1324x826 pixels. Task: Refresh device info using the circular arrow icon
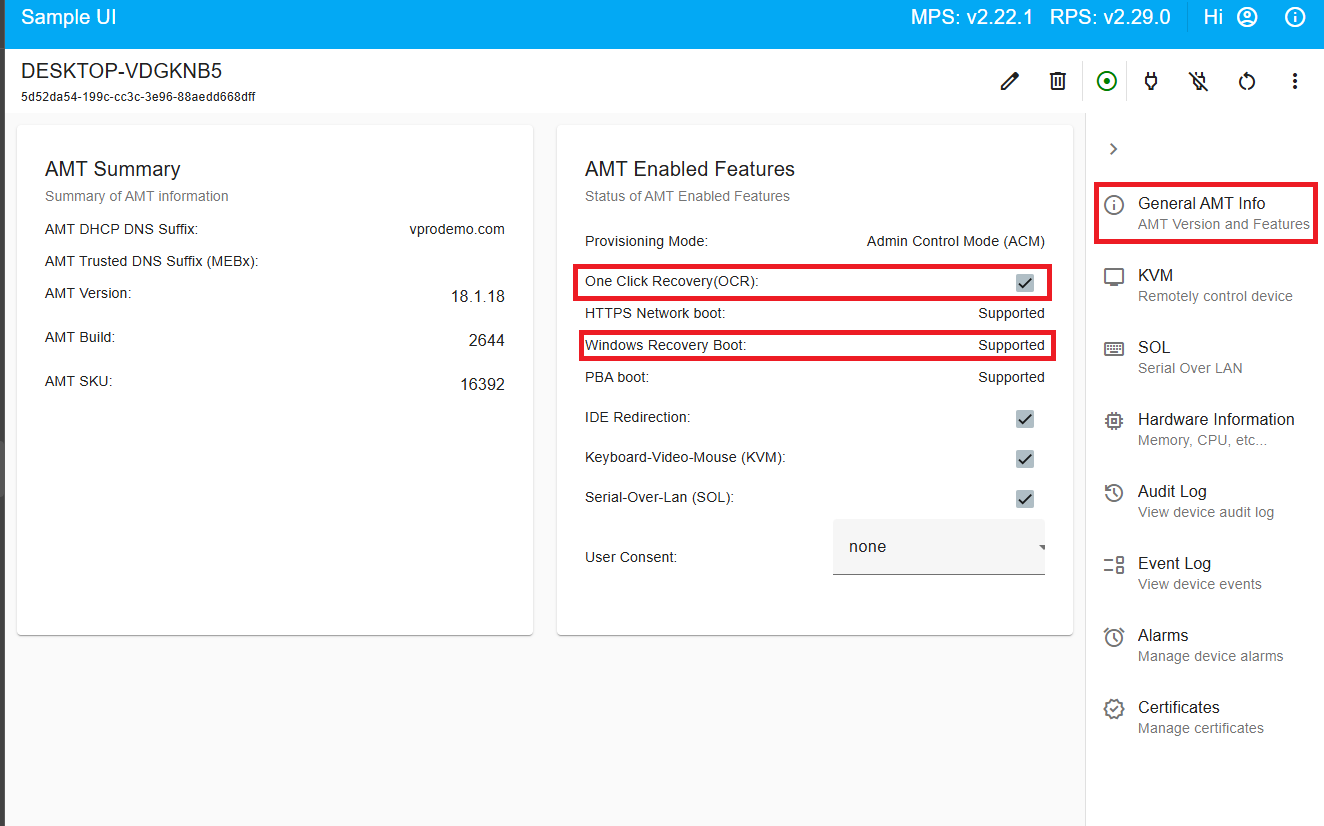[1246, 81]
